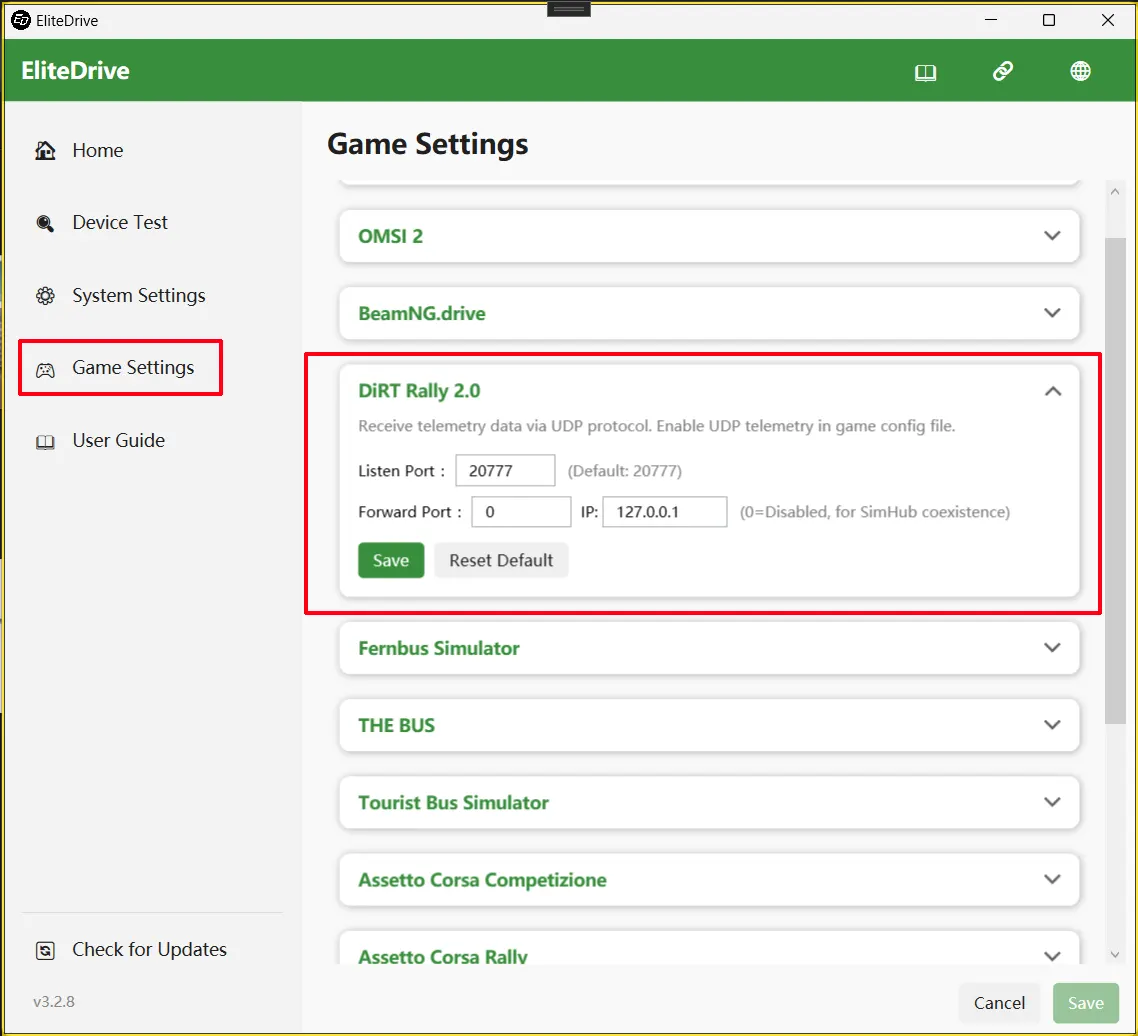Click the '(Default: 20777)' hint text

tap(624, 470)
